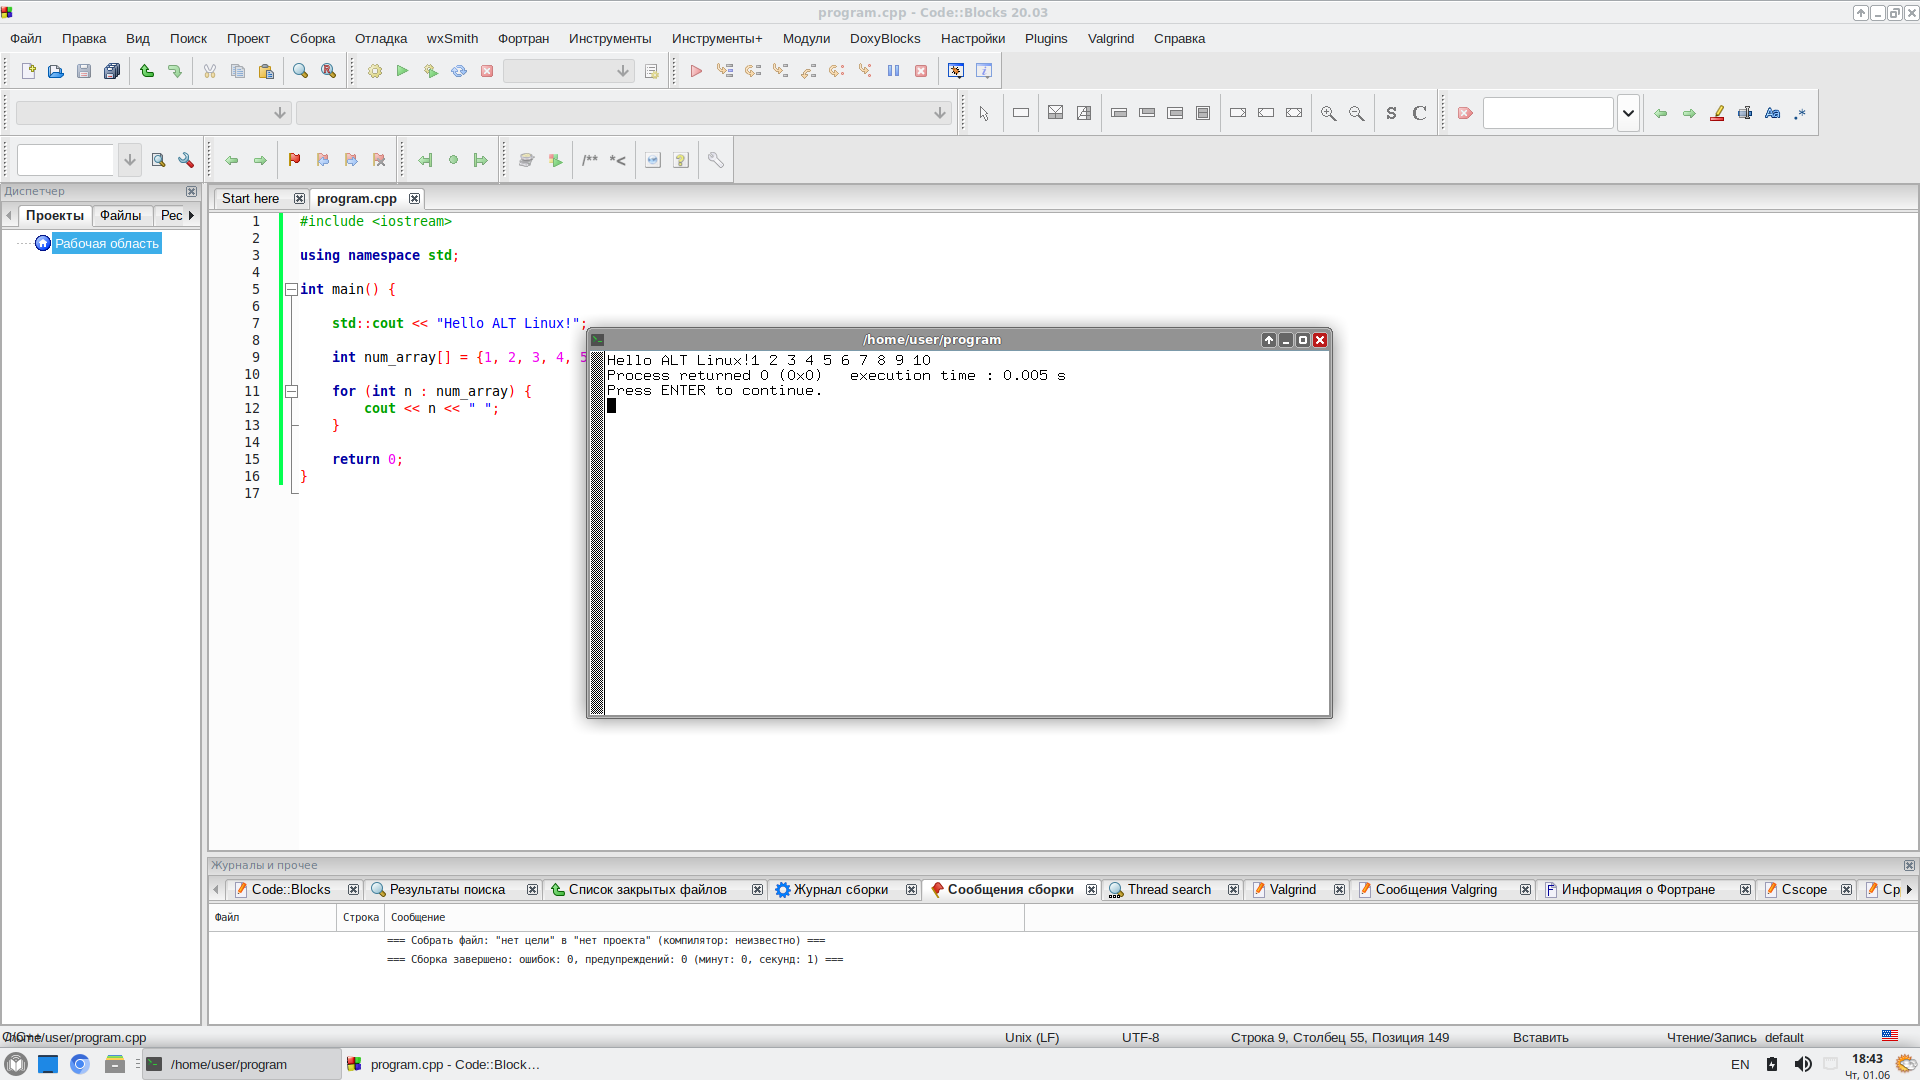Build the project with the gear icon
The height and width of the screenshot is (1080, 1920).
click(x=375, y=71)
